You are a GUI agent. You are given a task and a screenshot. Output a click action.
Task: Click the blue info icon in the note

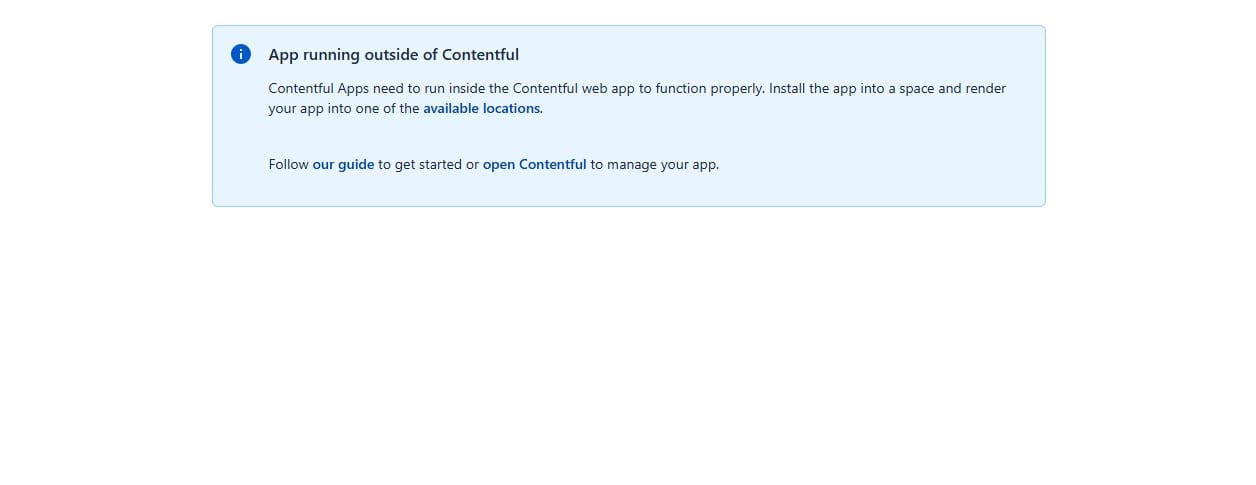[x=241, y=54]
